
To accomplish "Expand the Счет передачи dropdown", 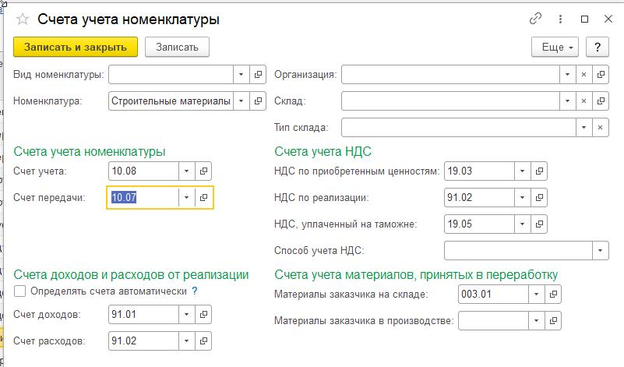I will 187,197.
